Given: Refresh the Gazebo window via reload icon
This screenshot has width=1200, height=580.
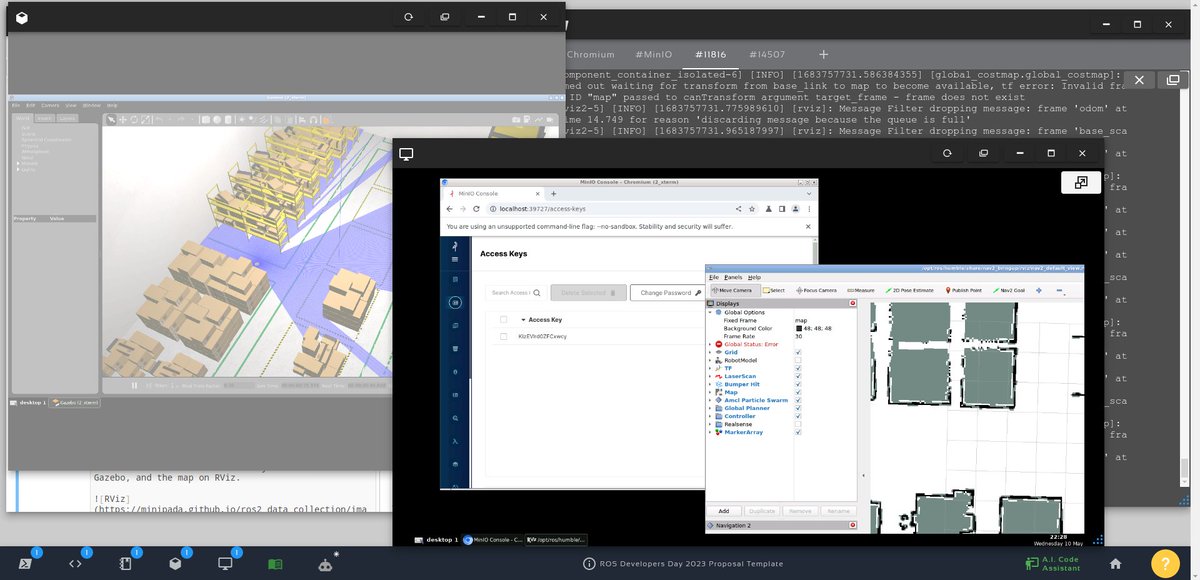Looking at the screenshot, I should coord(408,17).
